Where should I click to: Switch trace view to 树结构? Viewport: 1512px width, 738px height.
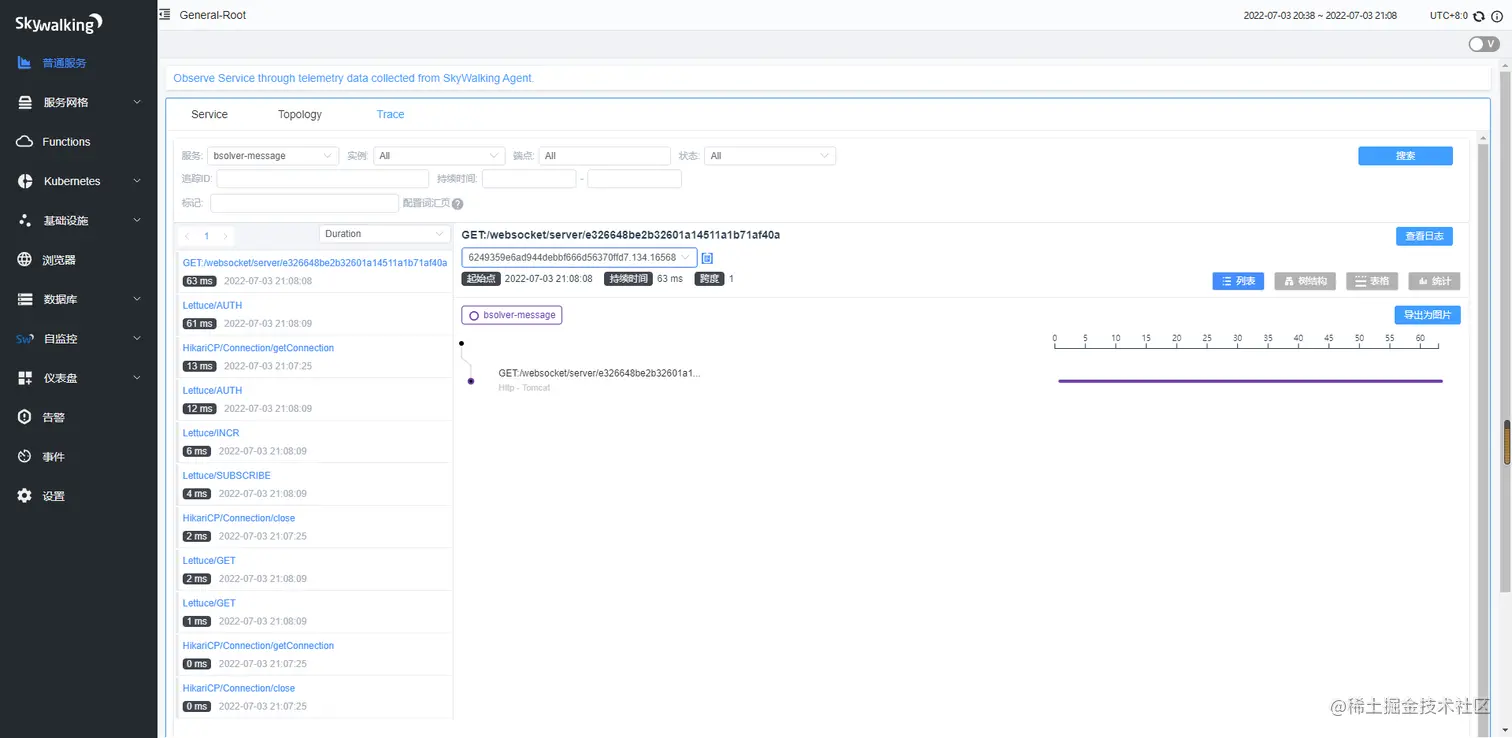[1305, 281]
